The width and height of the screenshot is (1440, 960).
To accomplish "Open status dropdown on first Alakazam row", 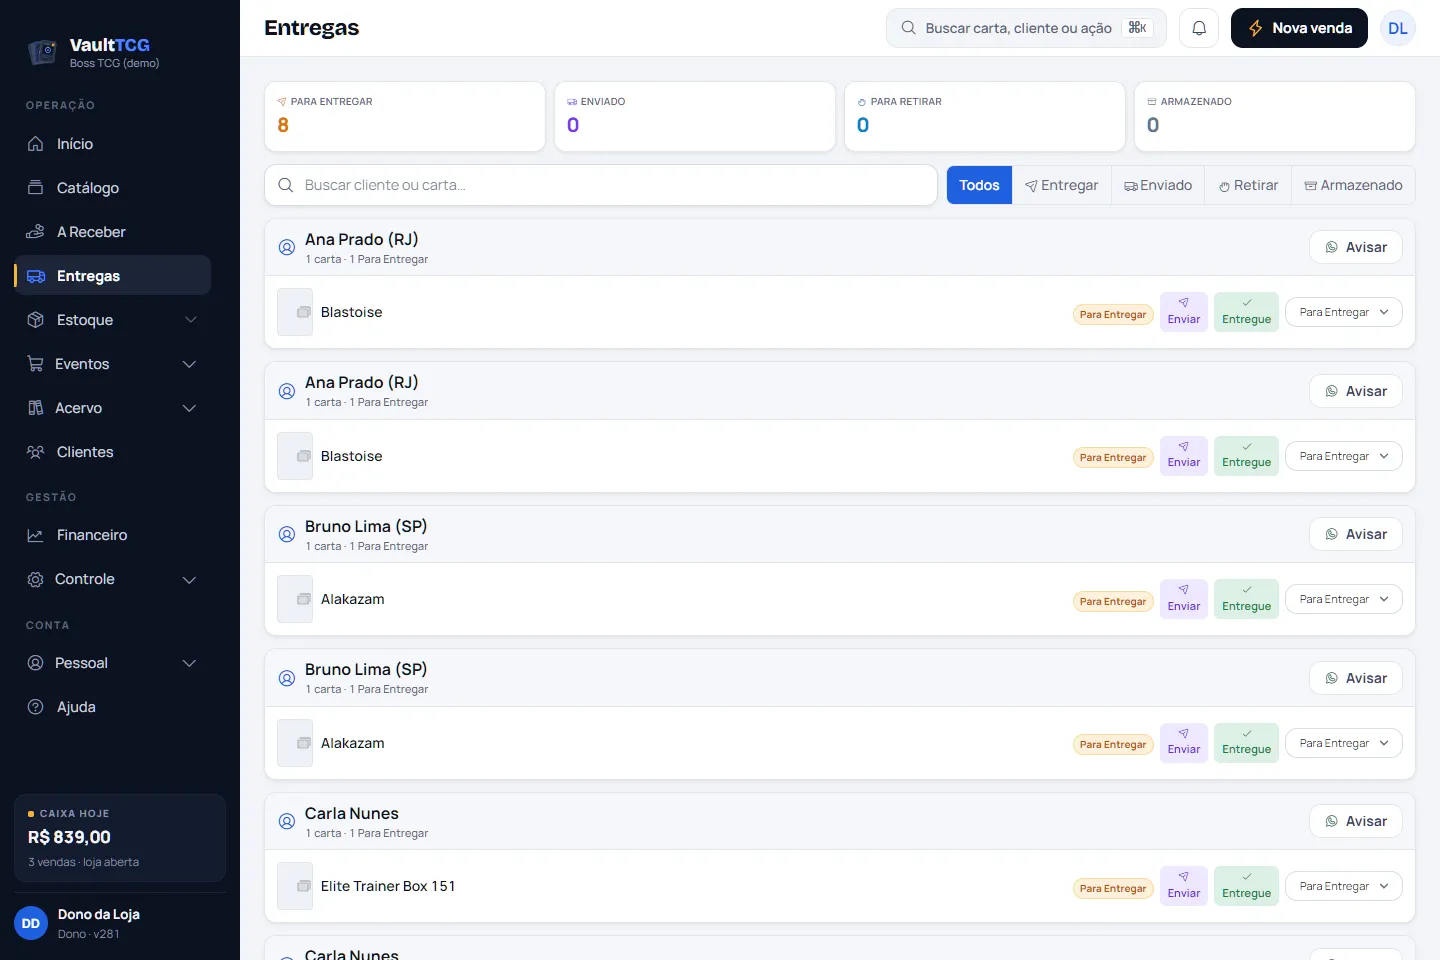I will 1343,599.
